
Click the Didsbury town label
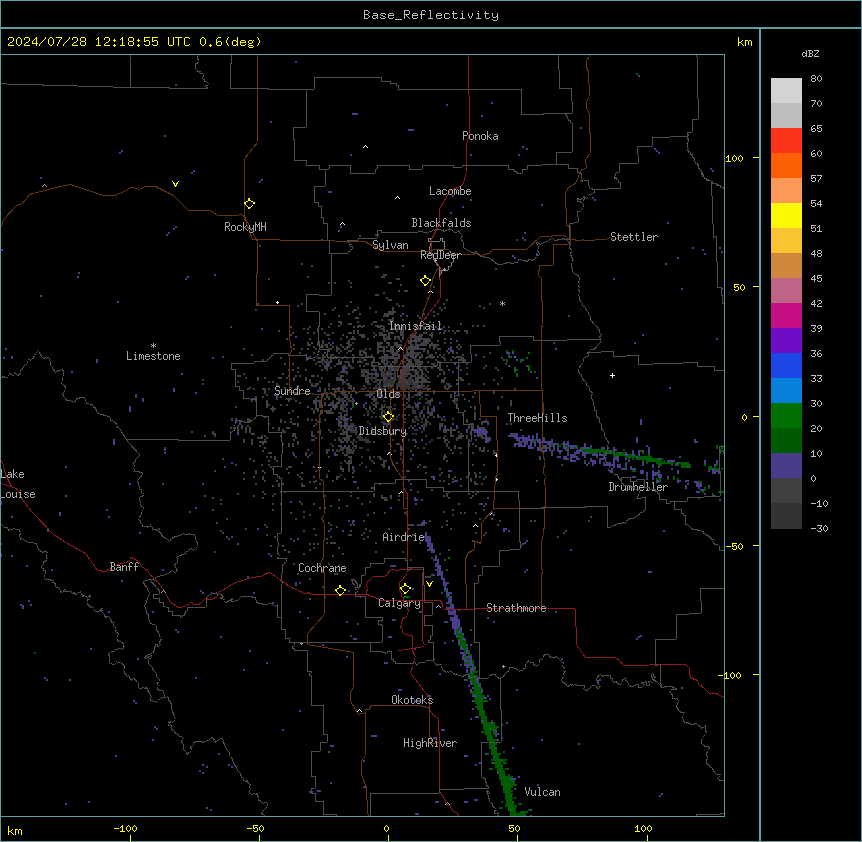382,431
